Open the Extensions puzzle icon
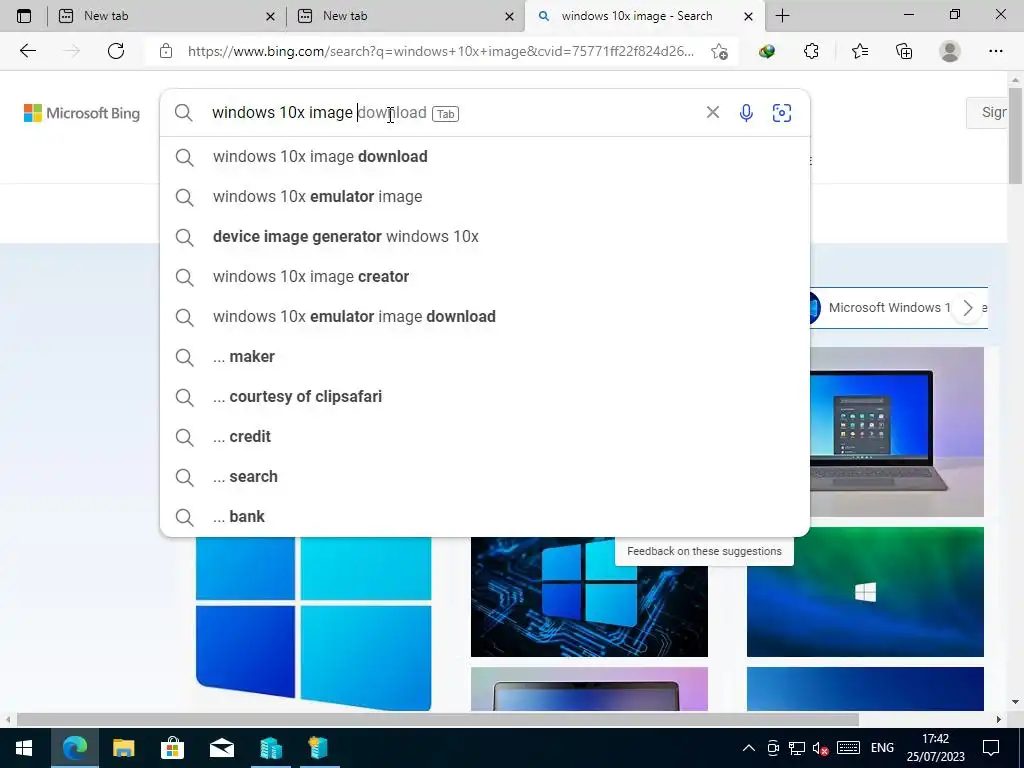 pyautogui.click(x=811, y=51)
